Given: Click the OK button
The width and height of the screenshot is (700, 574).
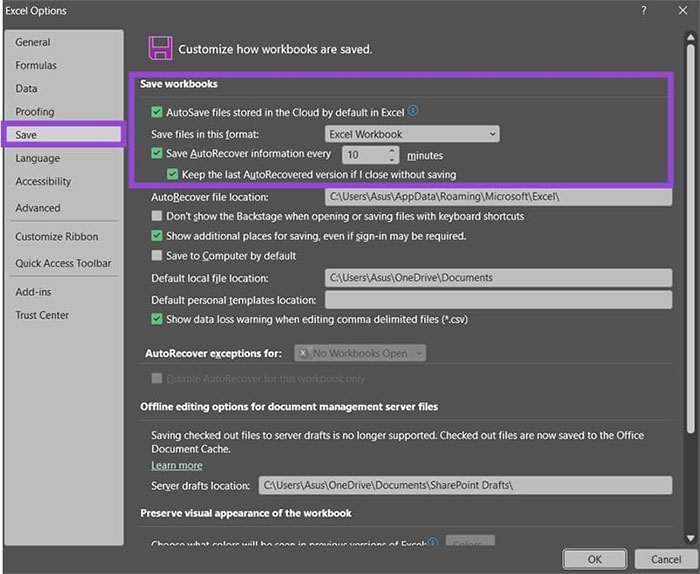Looking at the screenshot, I should 594,559.
